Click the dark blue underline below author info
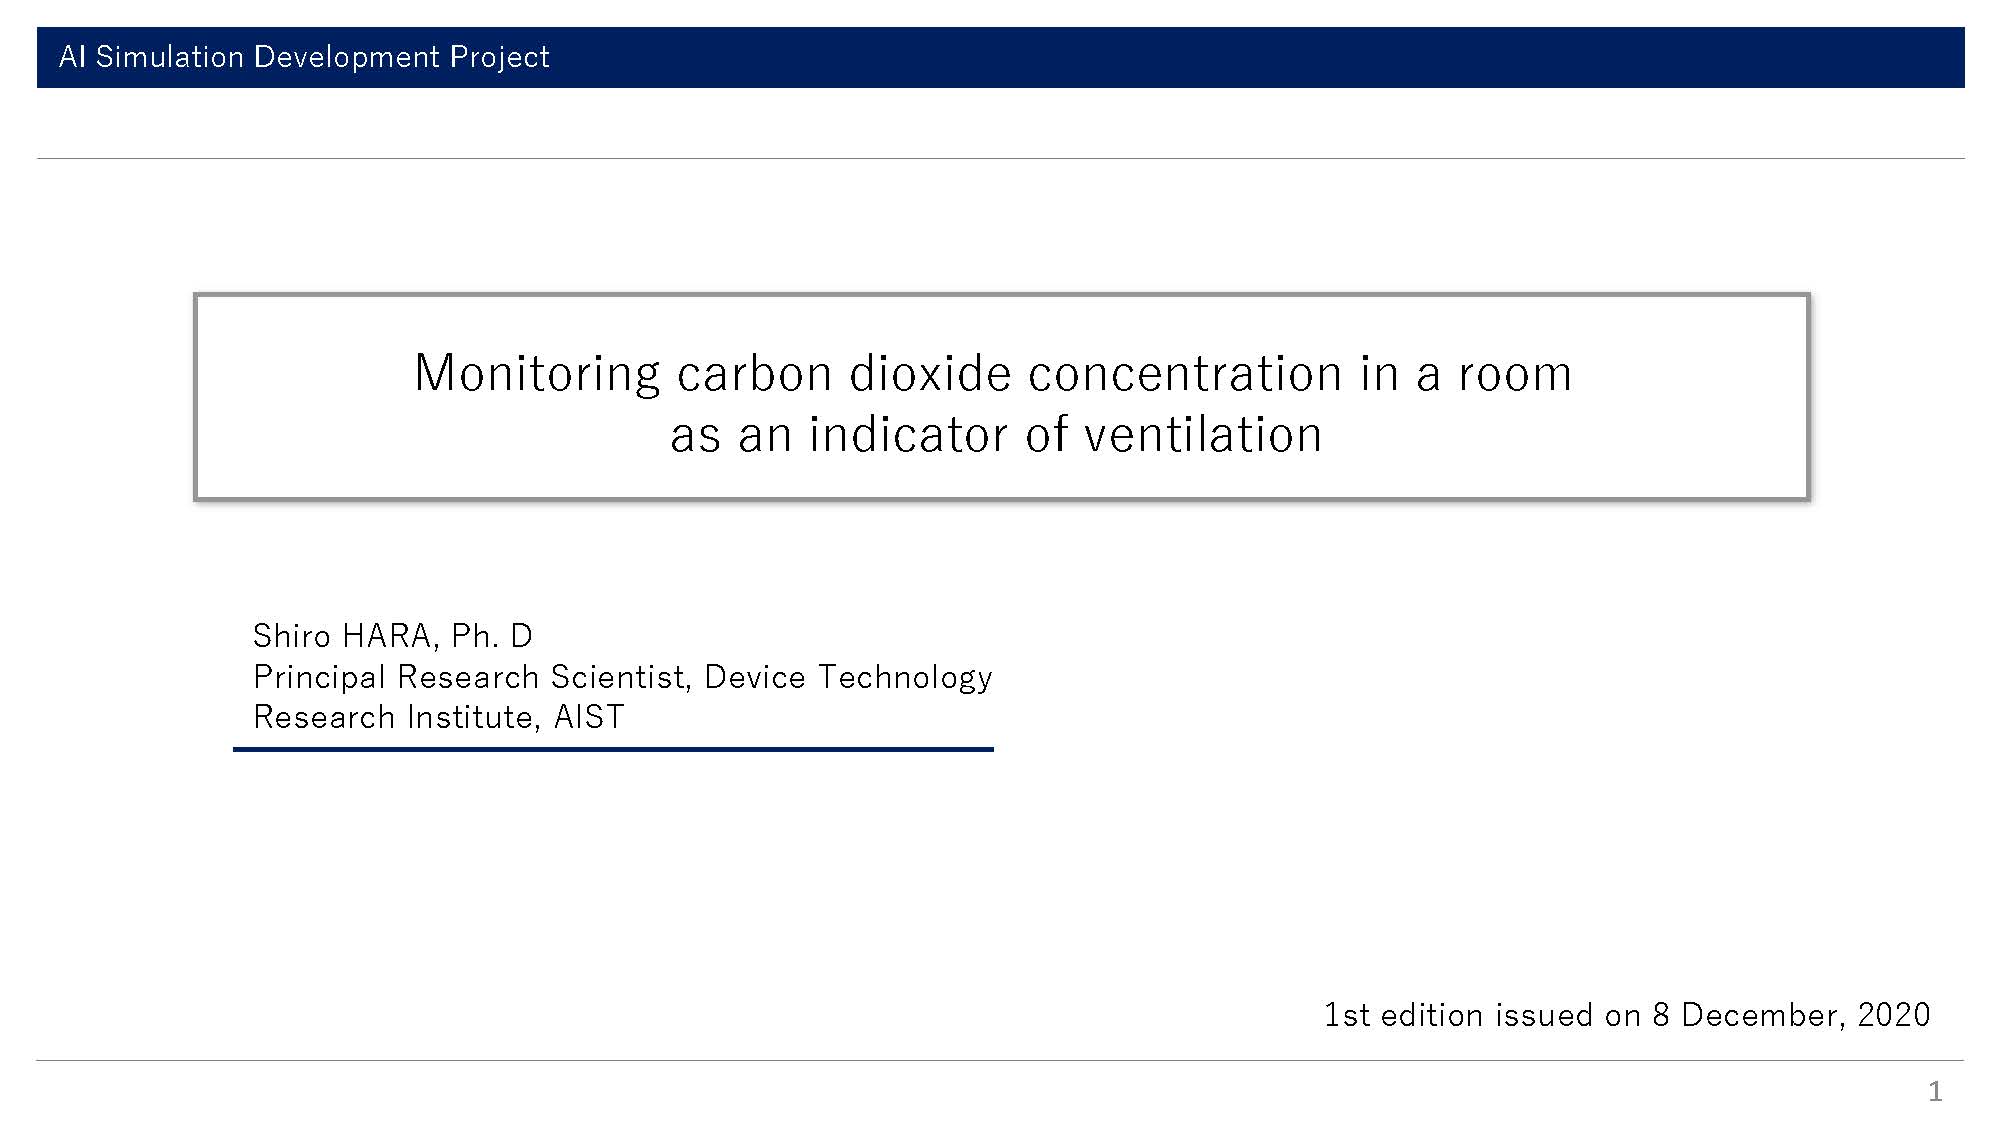Image resolution: width=2000 pixels, height=1125 pixels. point(613,749)
